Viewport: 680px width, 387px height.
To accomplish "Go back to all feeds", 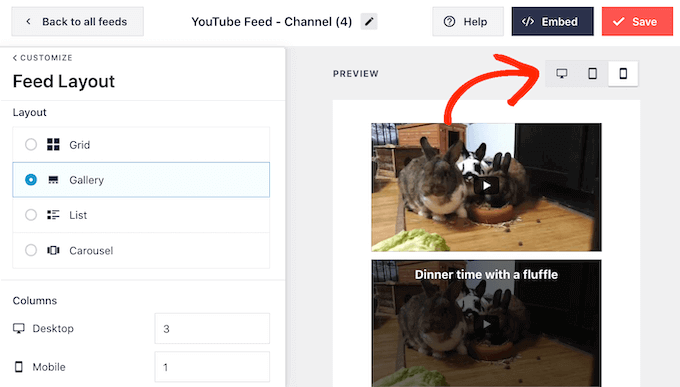I will point(78,22).
